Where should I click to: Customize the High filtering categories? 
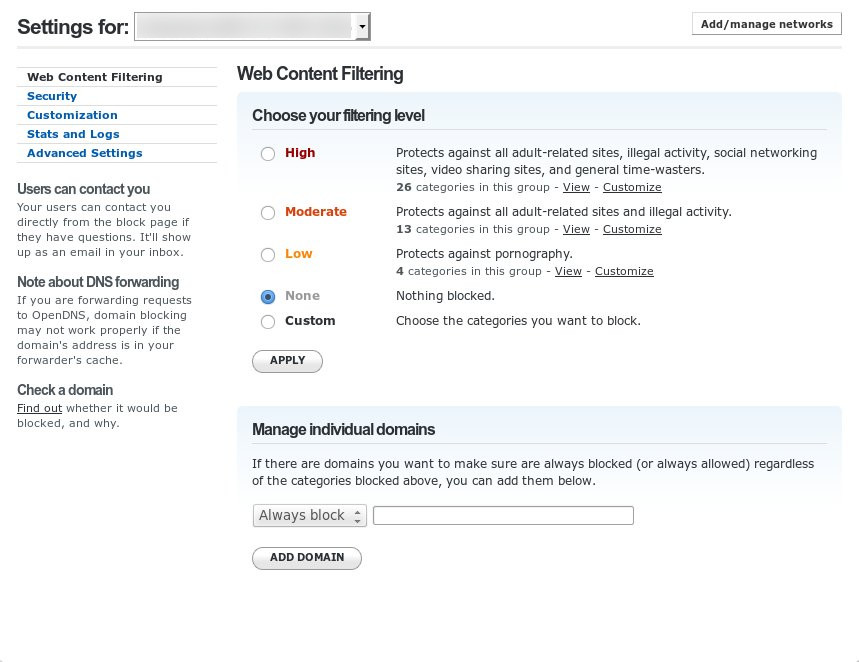tap(631, 187)
